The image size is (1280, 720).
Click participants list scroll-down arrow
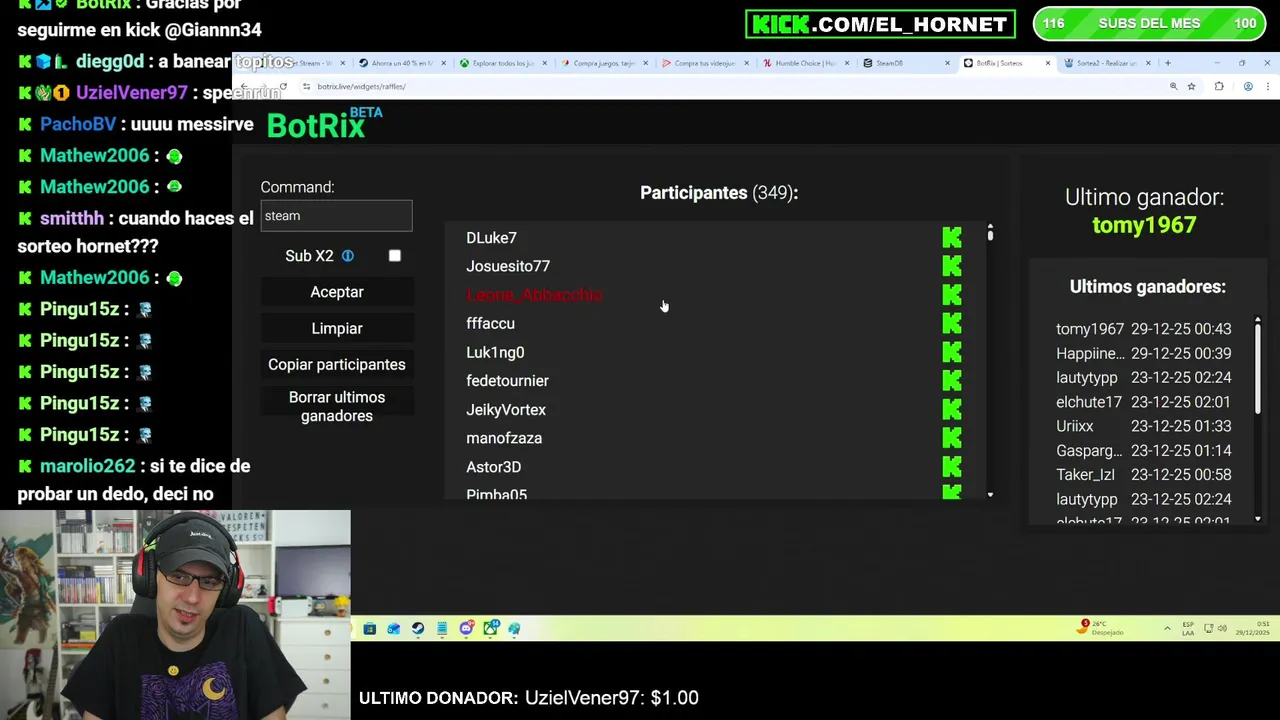(990, 494)
